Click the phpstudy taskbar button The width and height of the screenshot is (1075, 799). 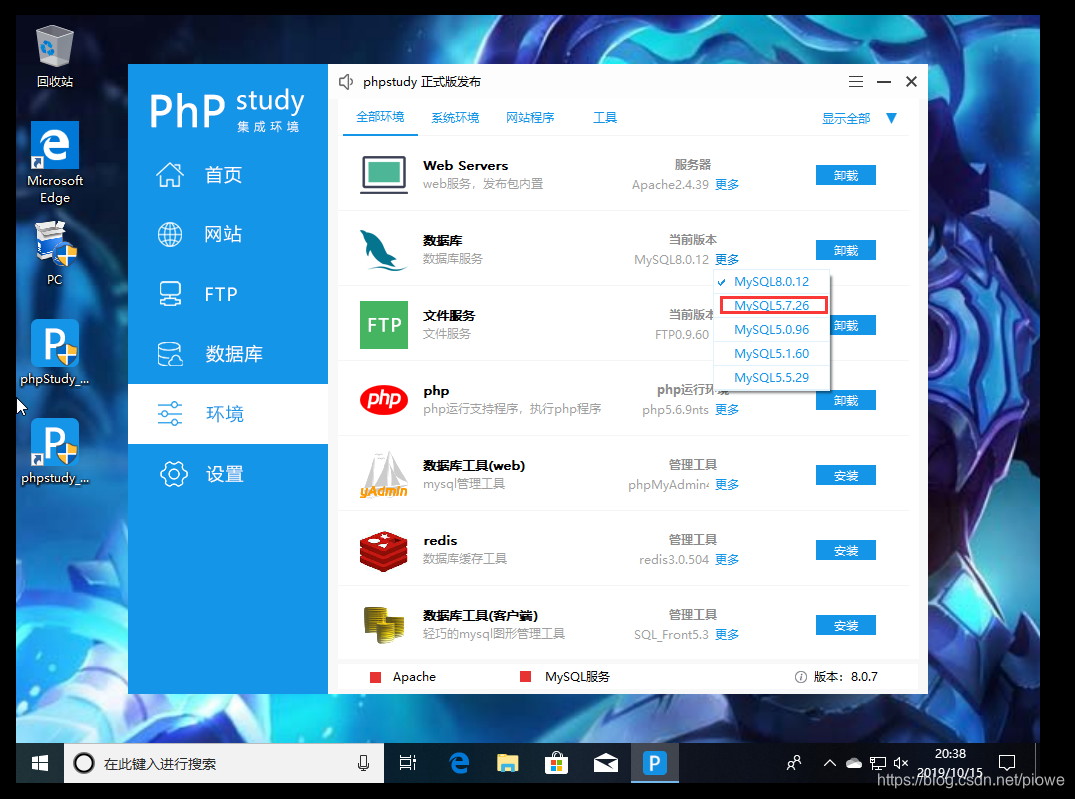click(x=655, y=763)
